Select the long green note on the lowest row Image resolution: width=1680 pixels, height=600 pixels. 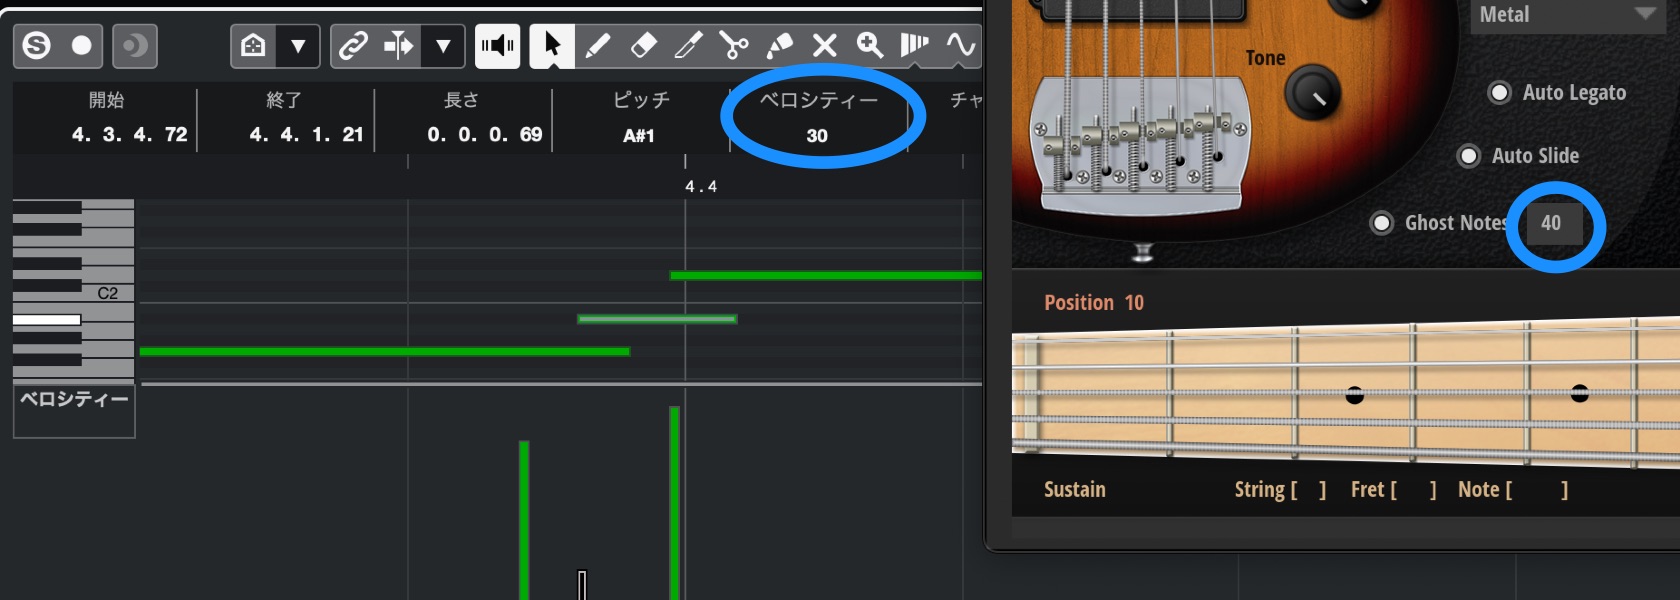pyautogui.click(x=385, y=351)
